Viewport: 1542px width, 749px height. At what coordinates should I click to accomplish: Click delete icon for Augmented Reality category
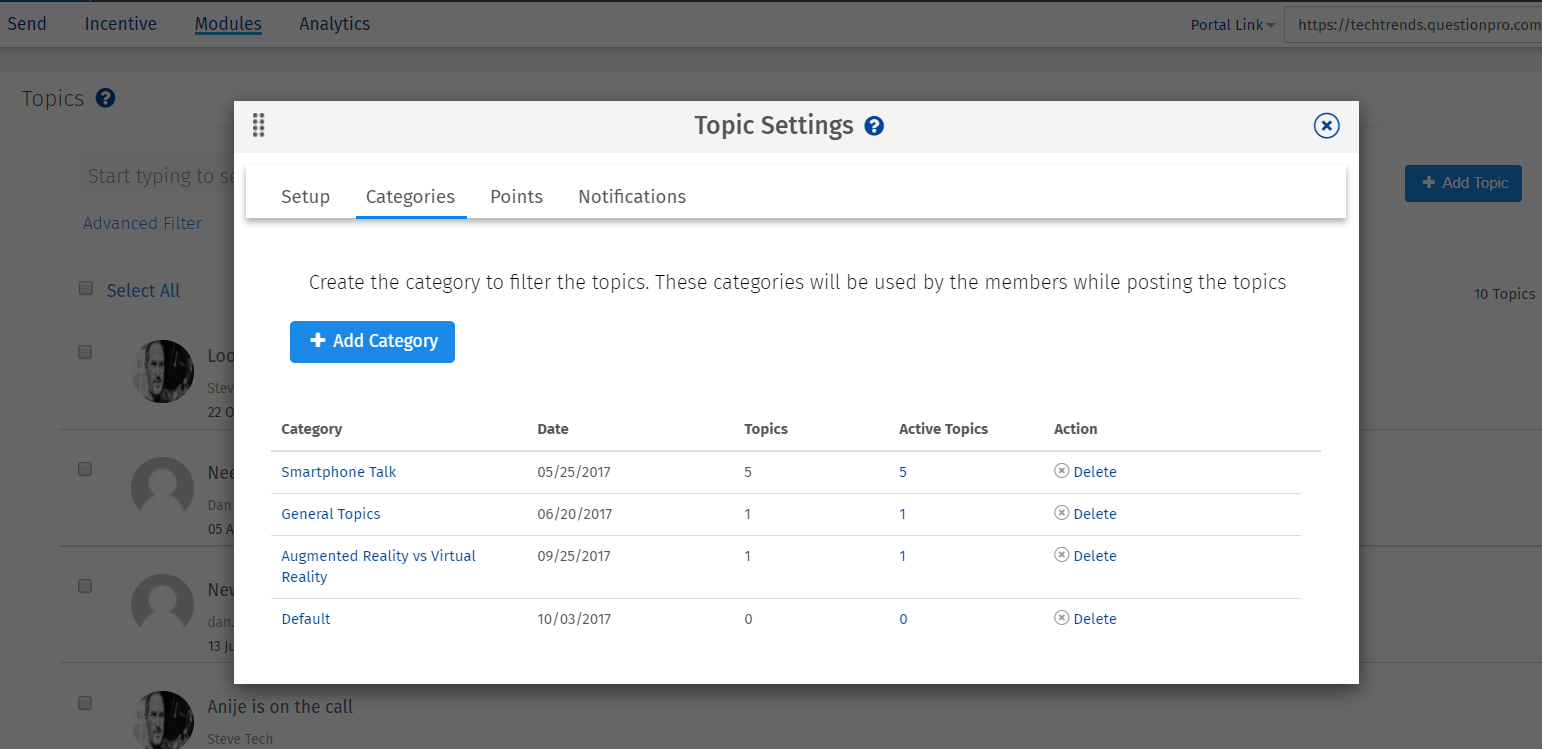click(x=1062, y=555)
